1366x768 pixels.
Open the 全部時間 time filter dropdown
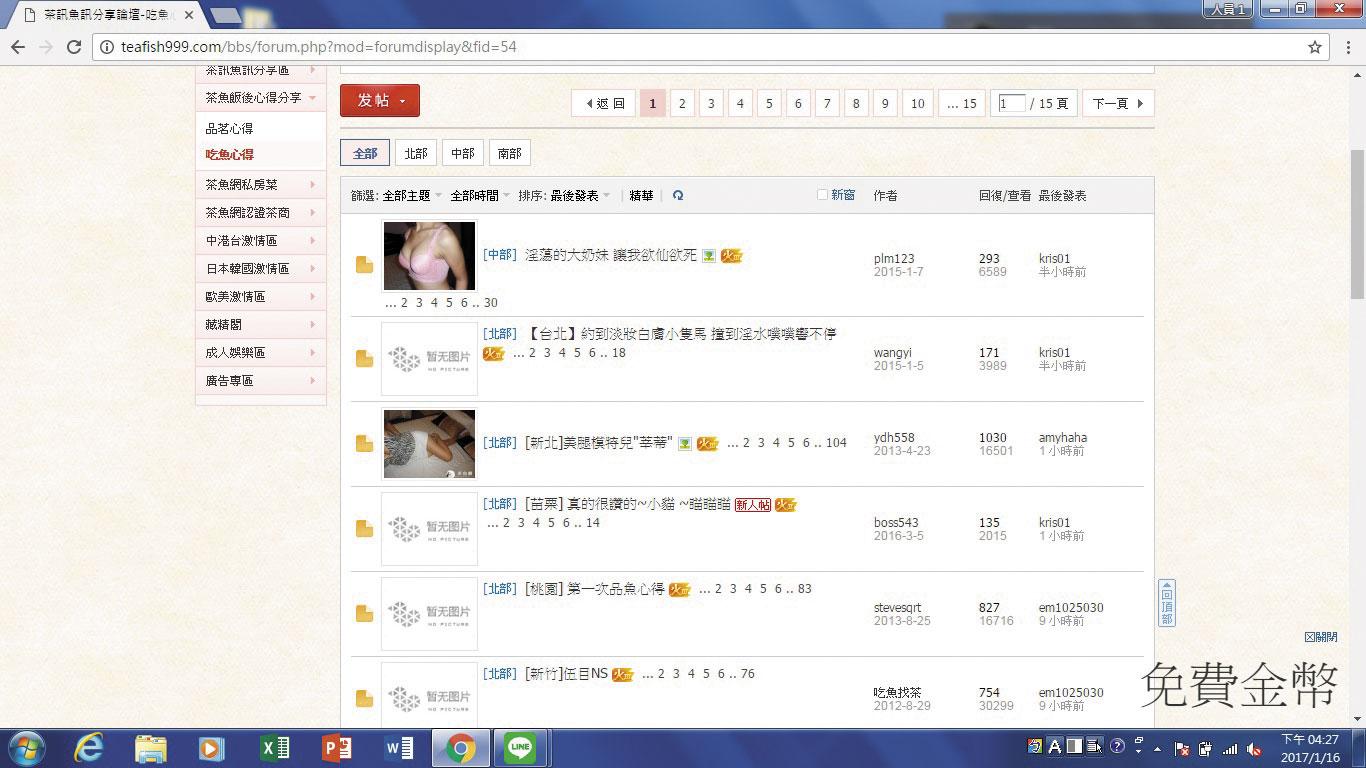click(480, 196)
